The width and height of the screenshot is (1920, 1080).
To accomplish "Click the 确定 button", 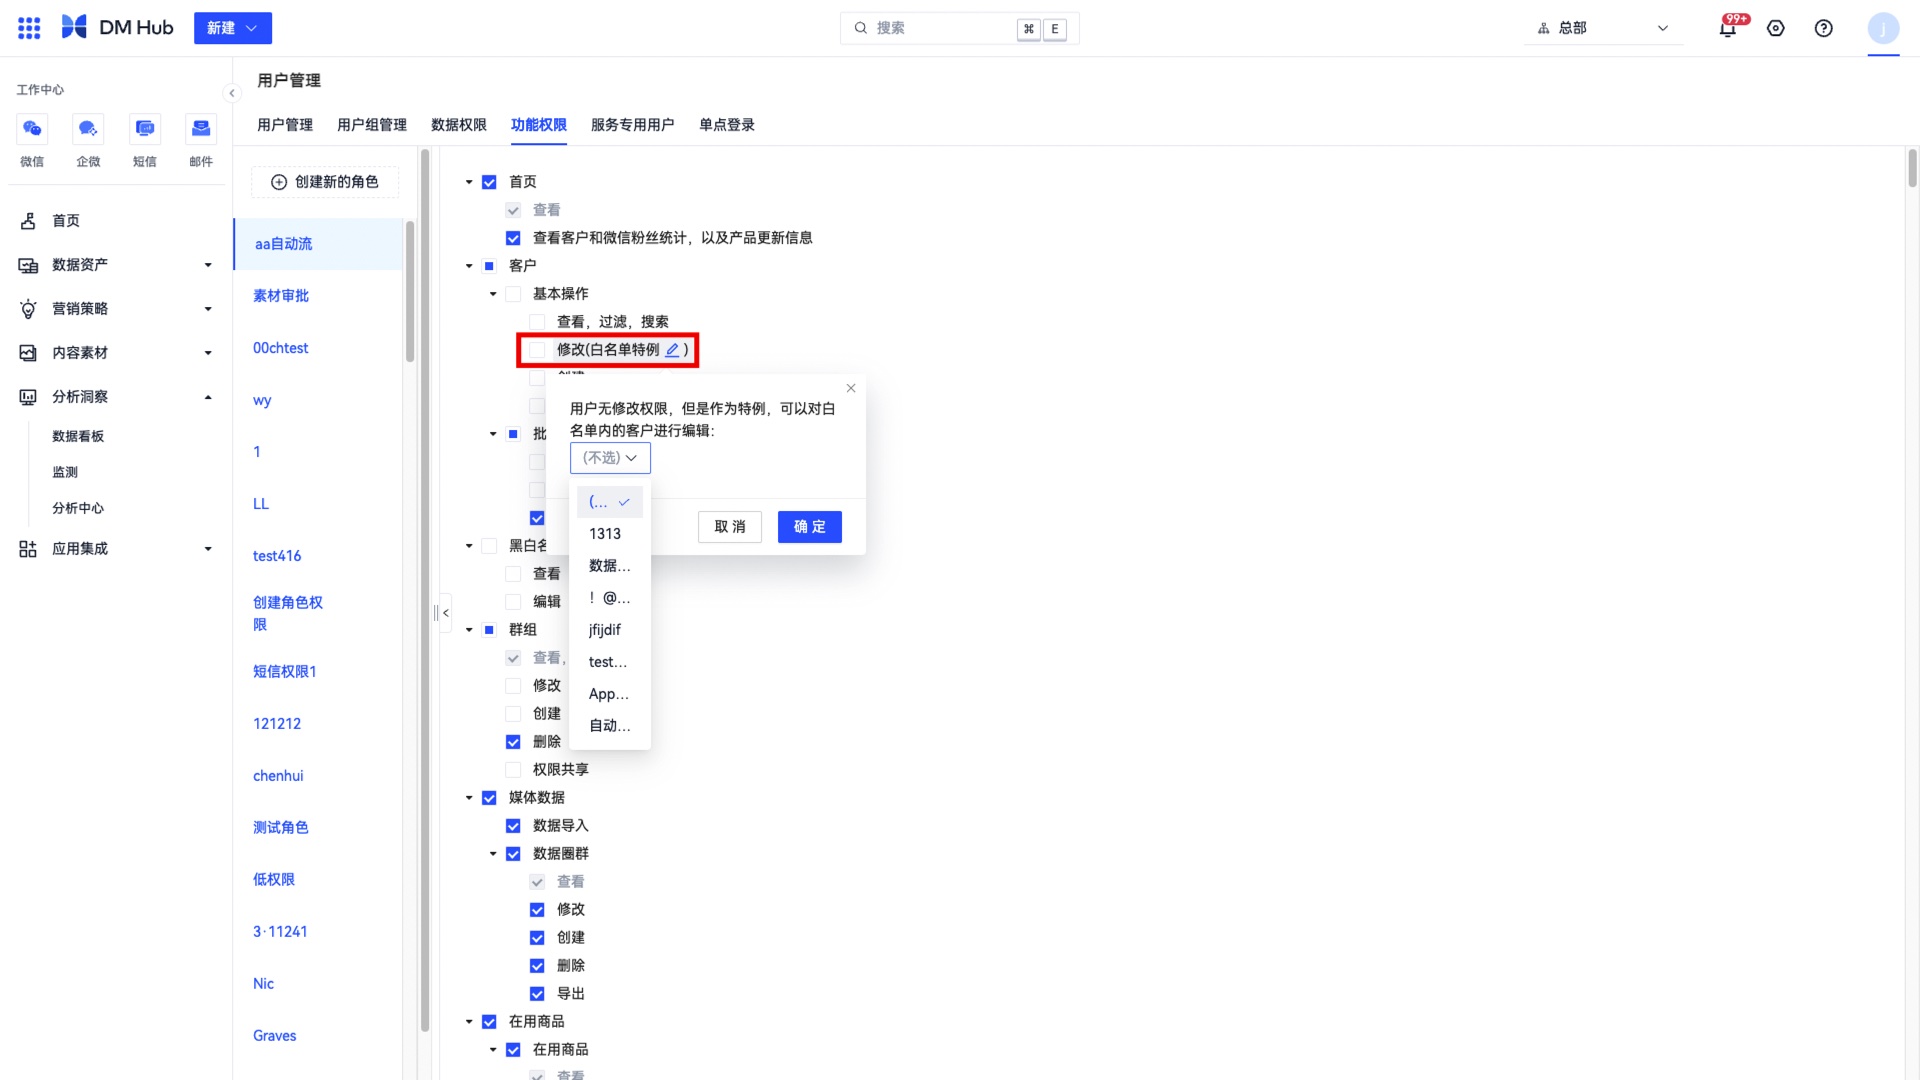I will 810,527.
